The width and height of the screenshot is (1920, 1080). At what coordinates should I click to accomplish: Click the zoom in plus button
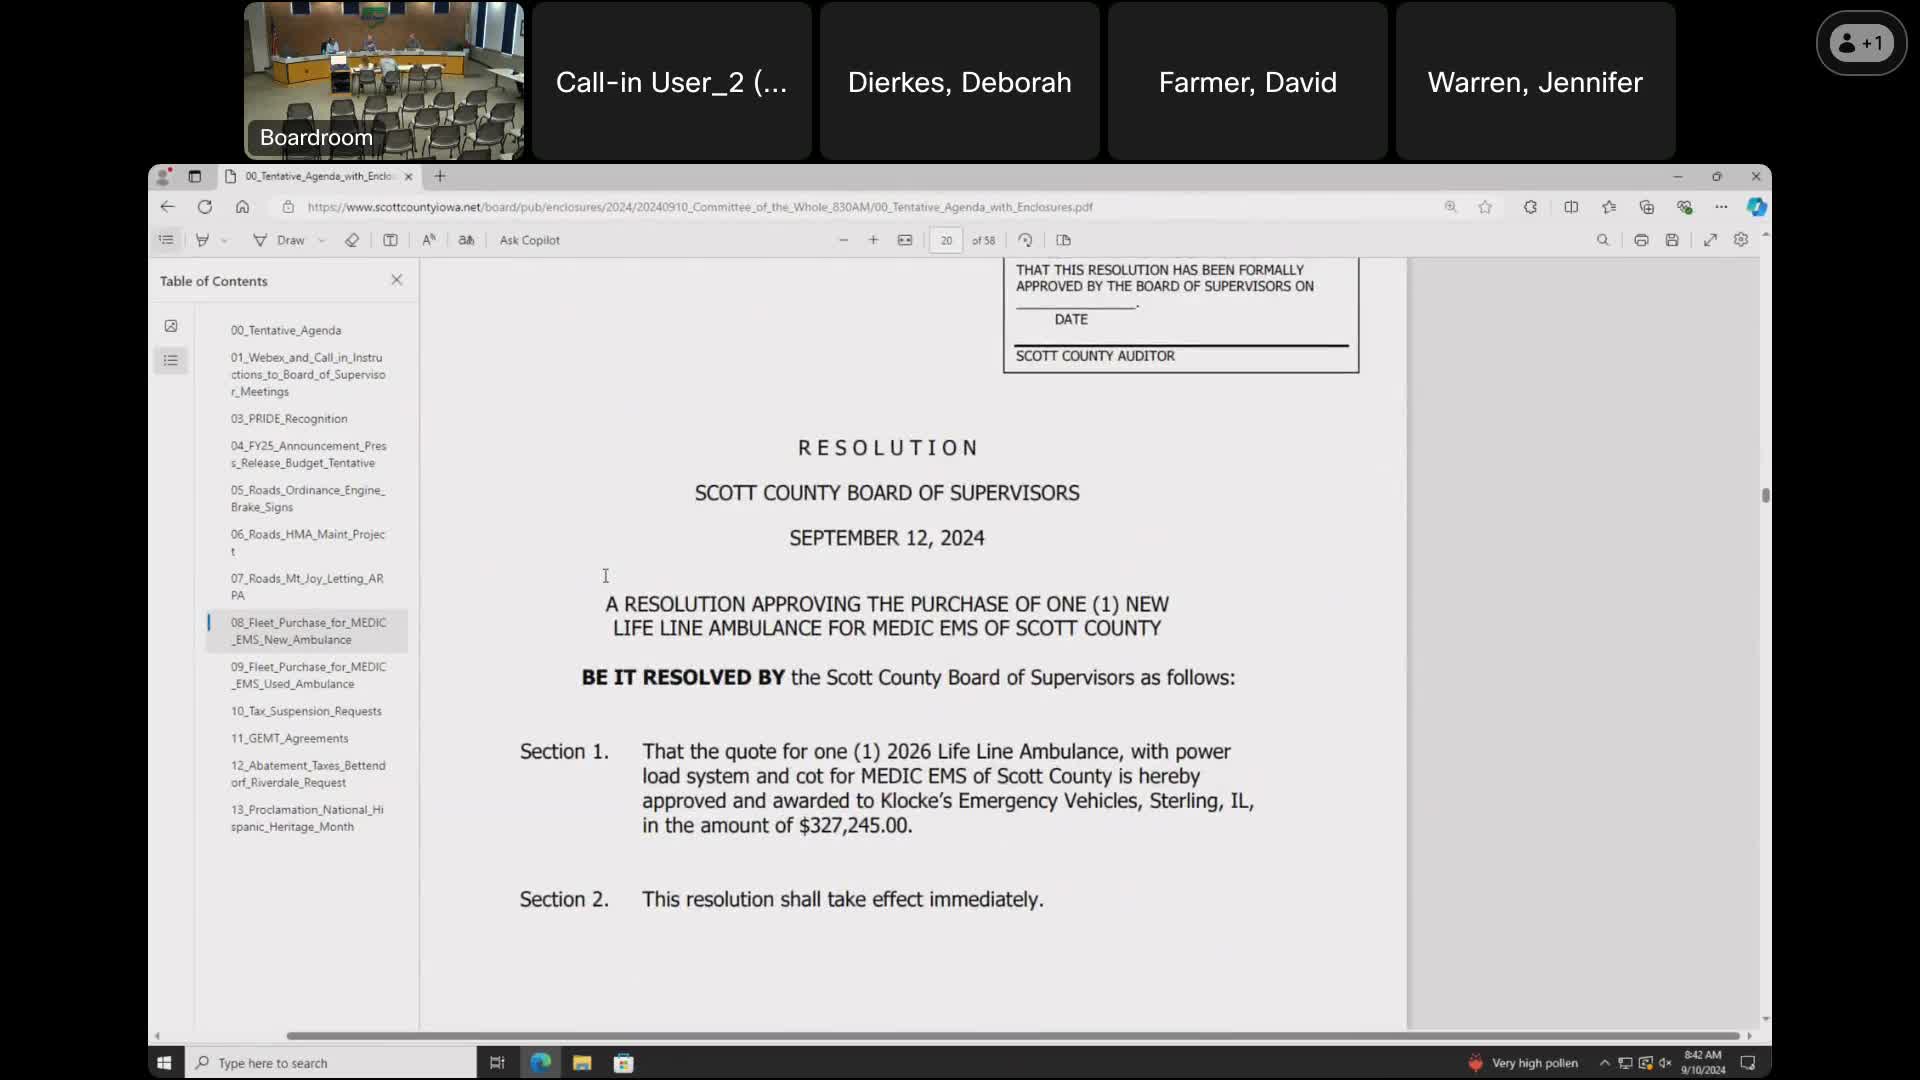873,240
